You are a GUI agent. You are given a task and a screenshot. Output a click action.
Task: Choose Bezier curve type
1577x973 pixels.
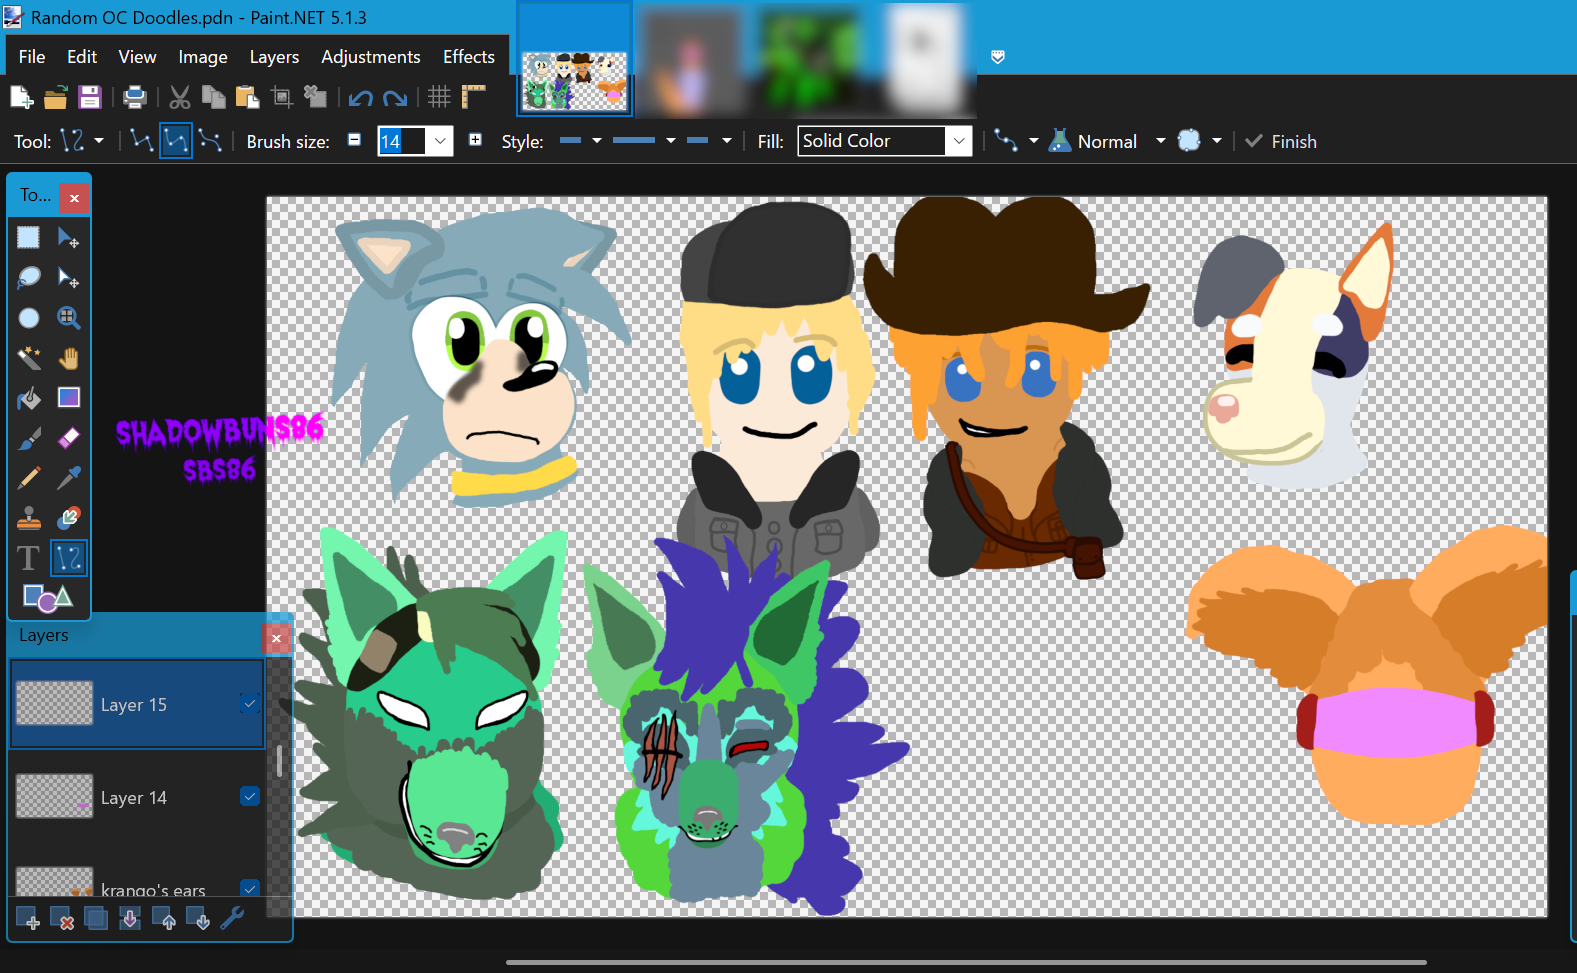[210, 141]
